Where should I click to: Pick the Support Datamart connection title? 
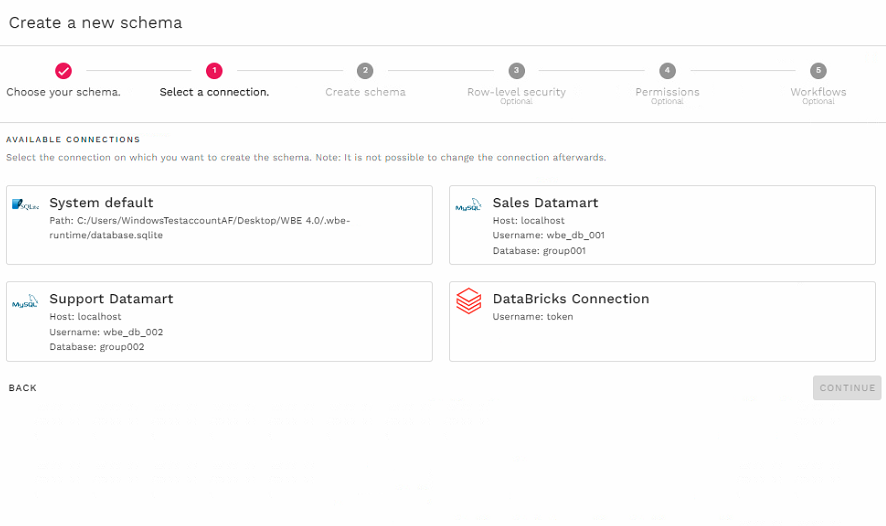pos(111,299)
